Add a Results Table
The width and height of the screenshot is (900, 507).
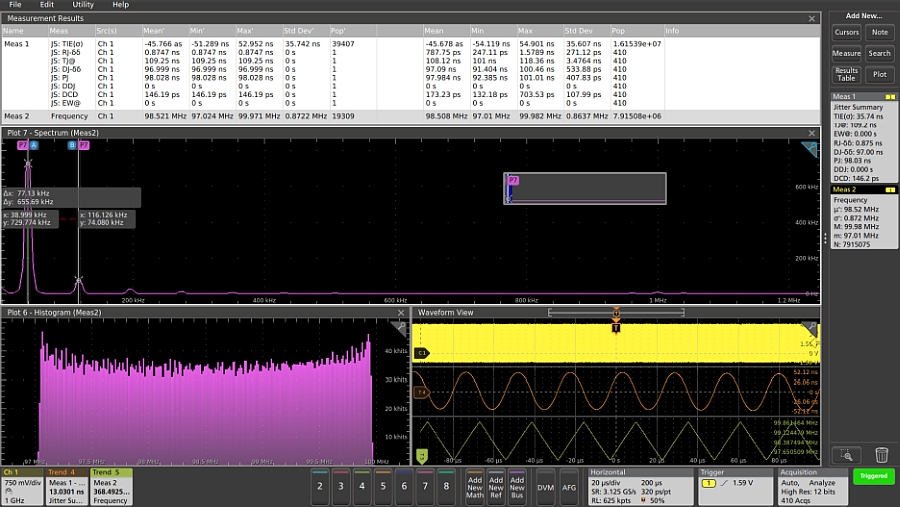coord(846,74)
